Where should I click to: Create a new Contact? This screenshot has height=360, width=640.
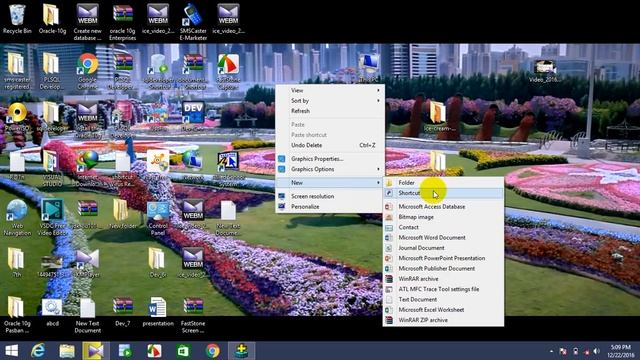coord(443,227)
